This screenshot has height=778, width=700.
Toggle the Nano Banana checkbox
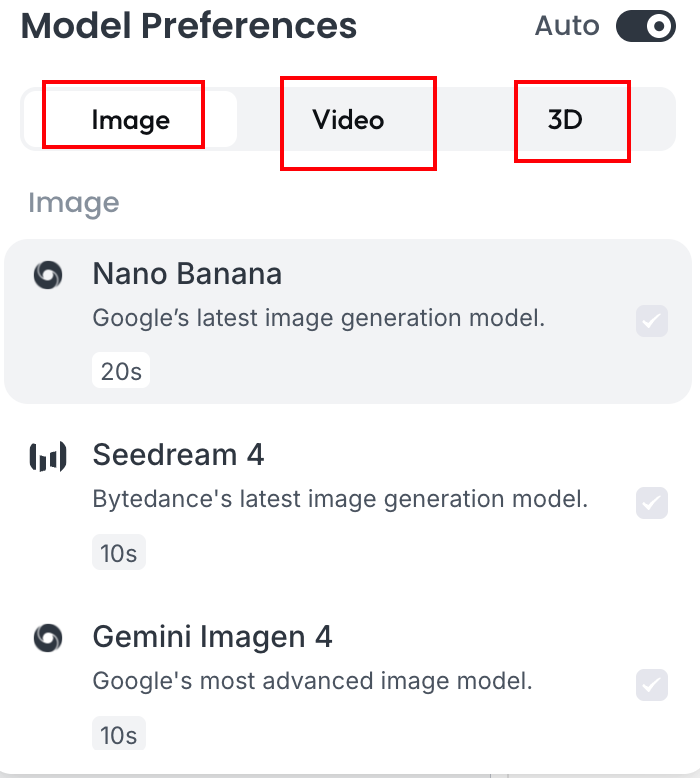coord(652,321)
